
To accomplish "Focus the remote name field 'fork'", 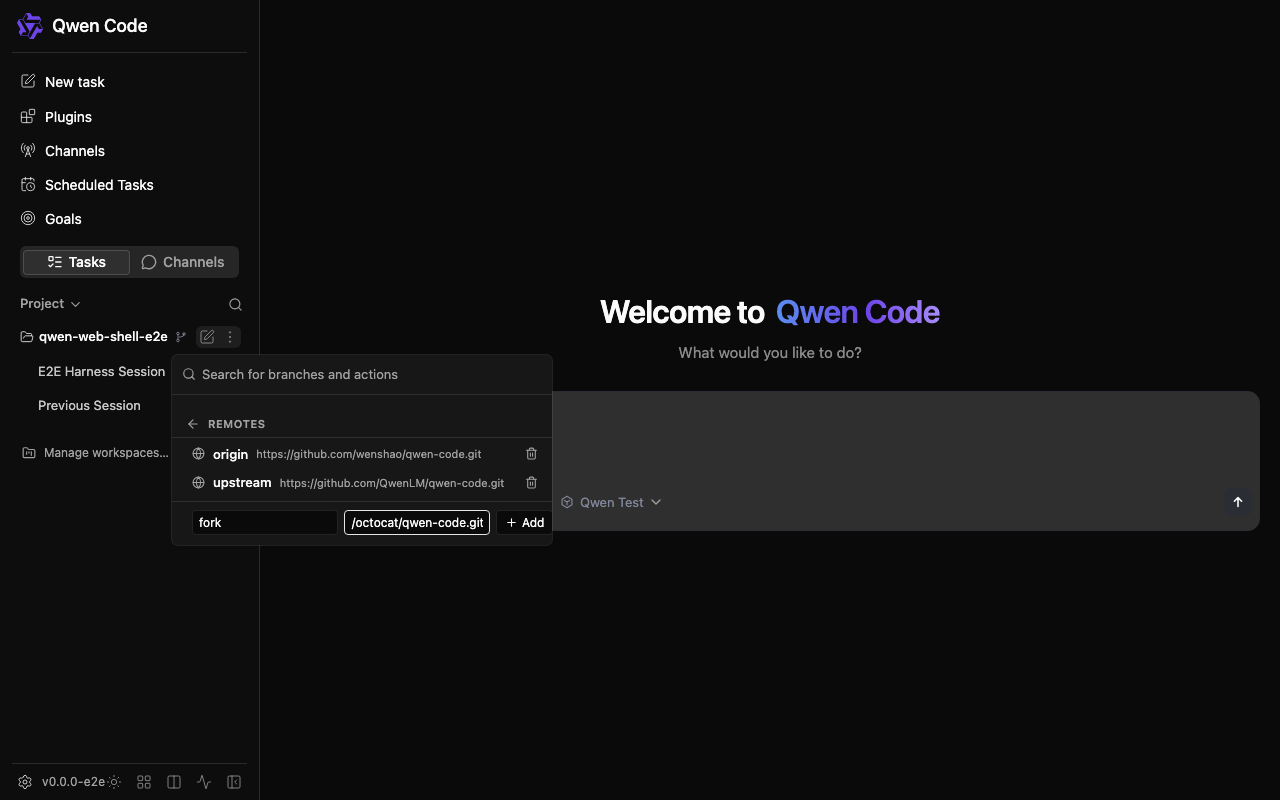I will pyautogui.click(x=265, y=522).
